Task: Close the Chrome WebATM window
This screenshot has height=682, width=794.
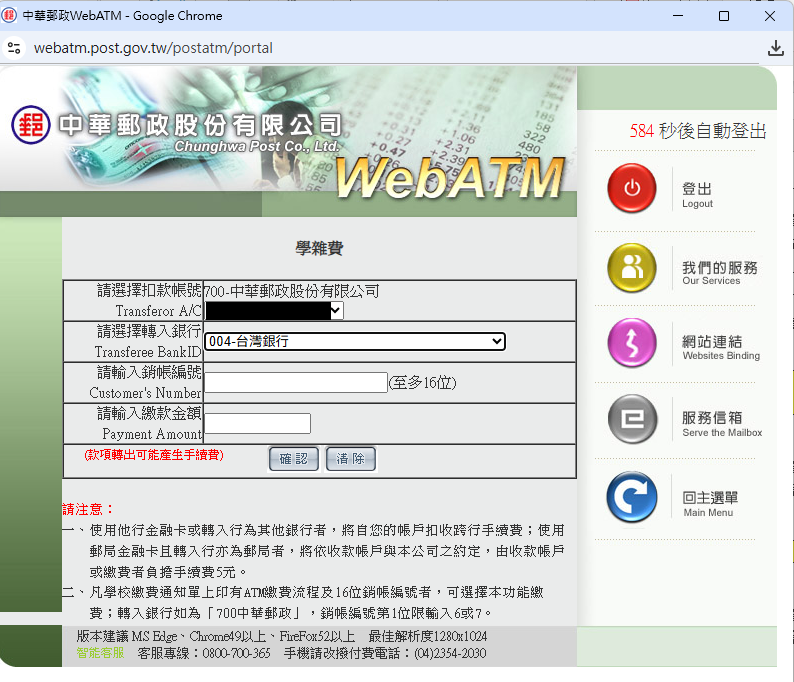Action: [x=770, y=16]
